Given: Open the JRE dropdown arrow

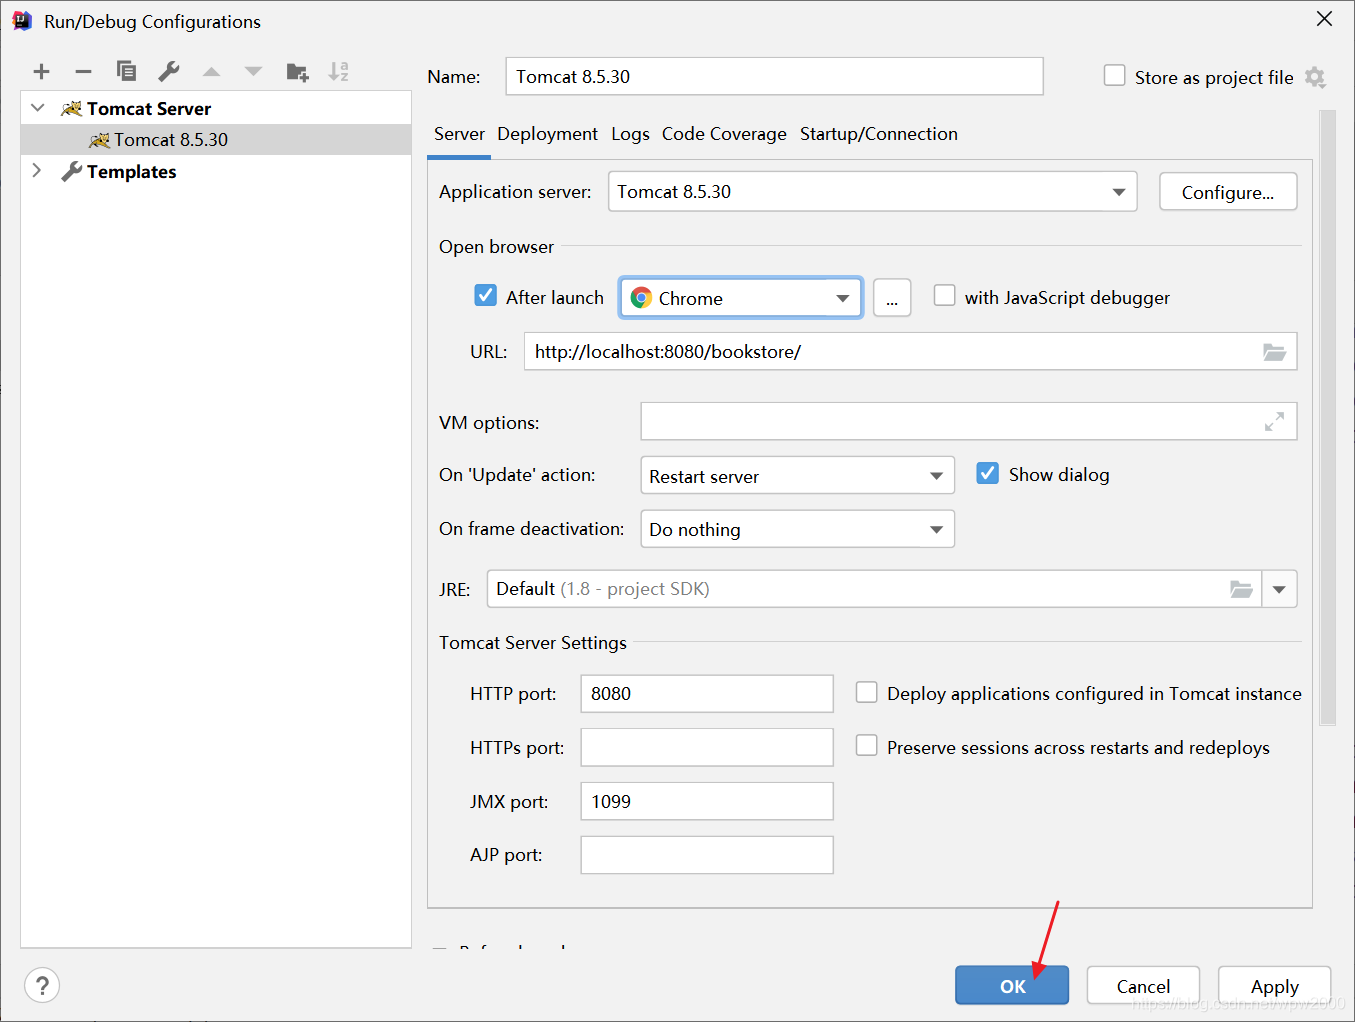Looking at the screenshot, I should 1279,589.
